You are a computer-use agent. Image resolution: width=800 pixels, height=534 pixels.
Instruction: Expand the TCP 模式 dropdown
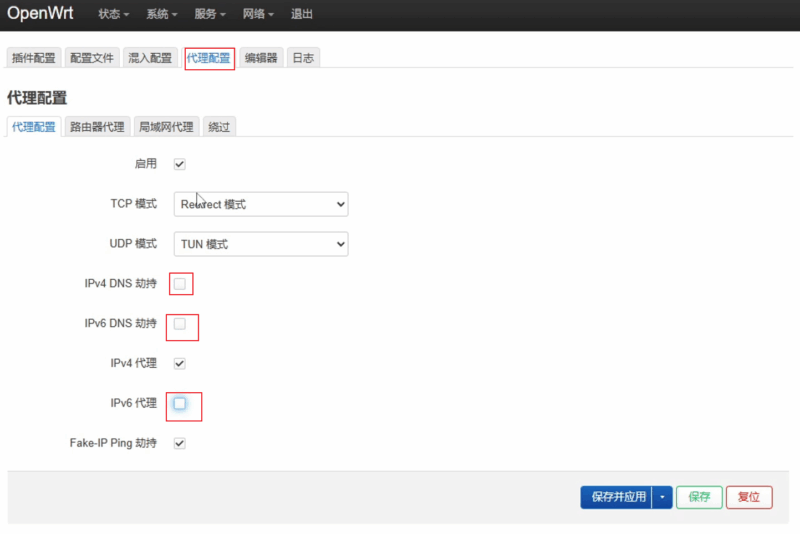[261, 204]
